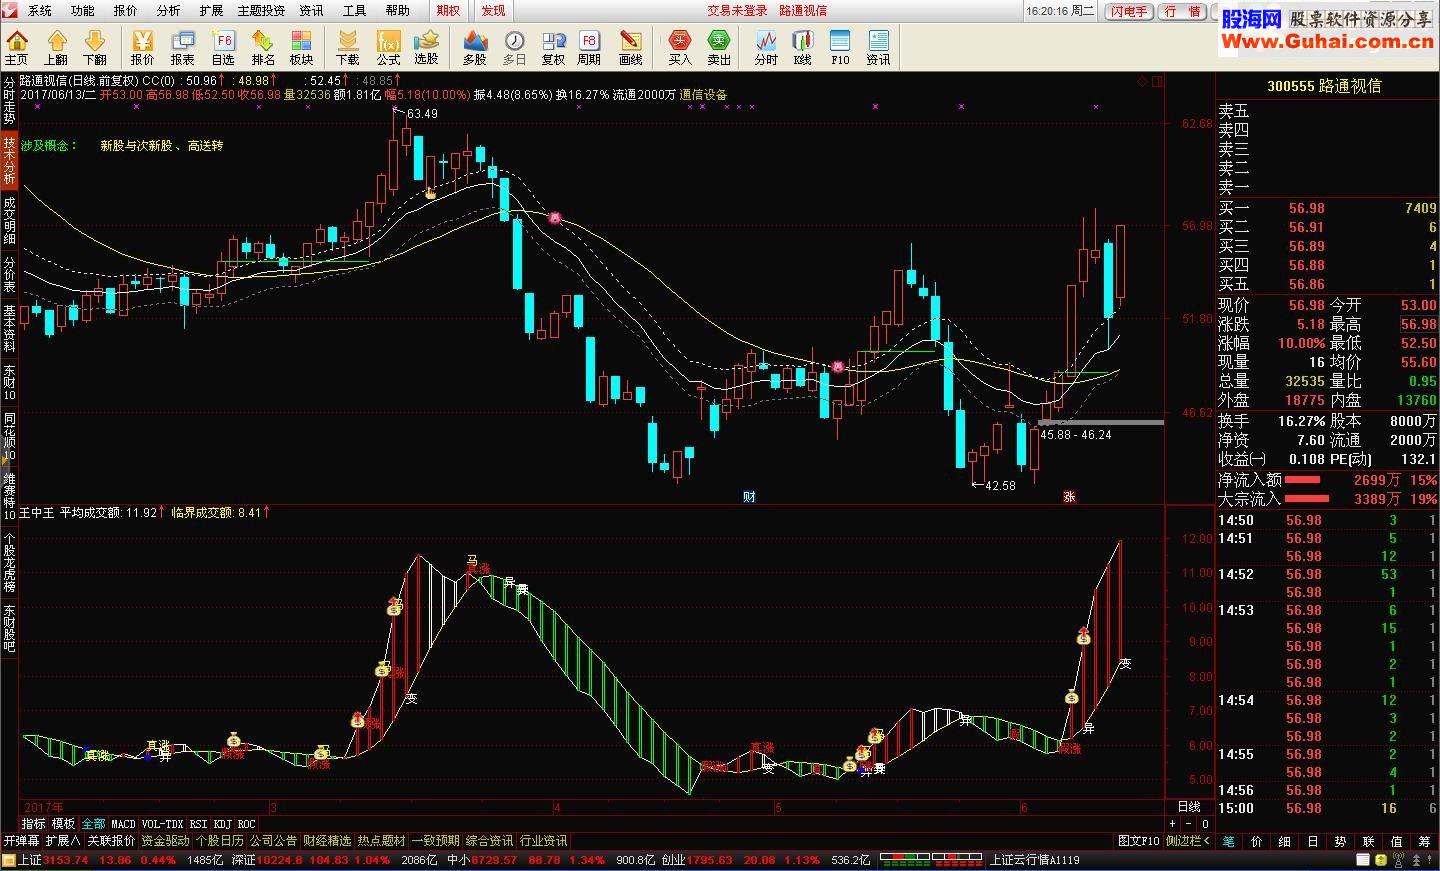1440x871 pixels.
Task: Switch to 分时 intraday chart icon
Action: 766,48
